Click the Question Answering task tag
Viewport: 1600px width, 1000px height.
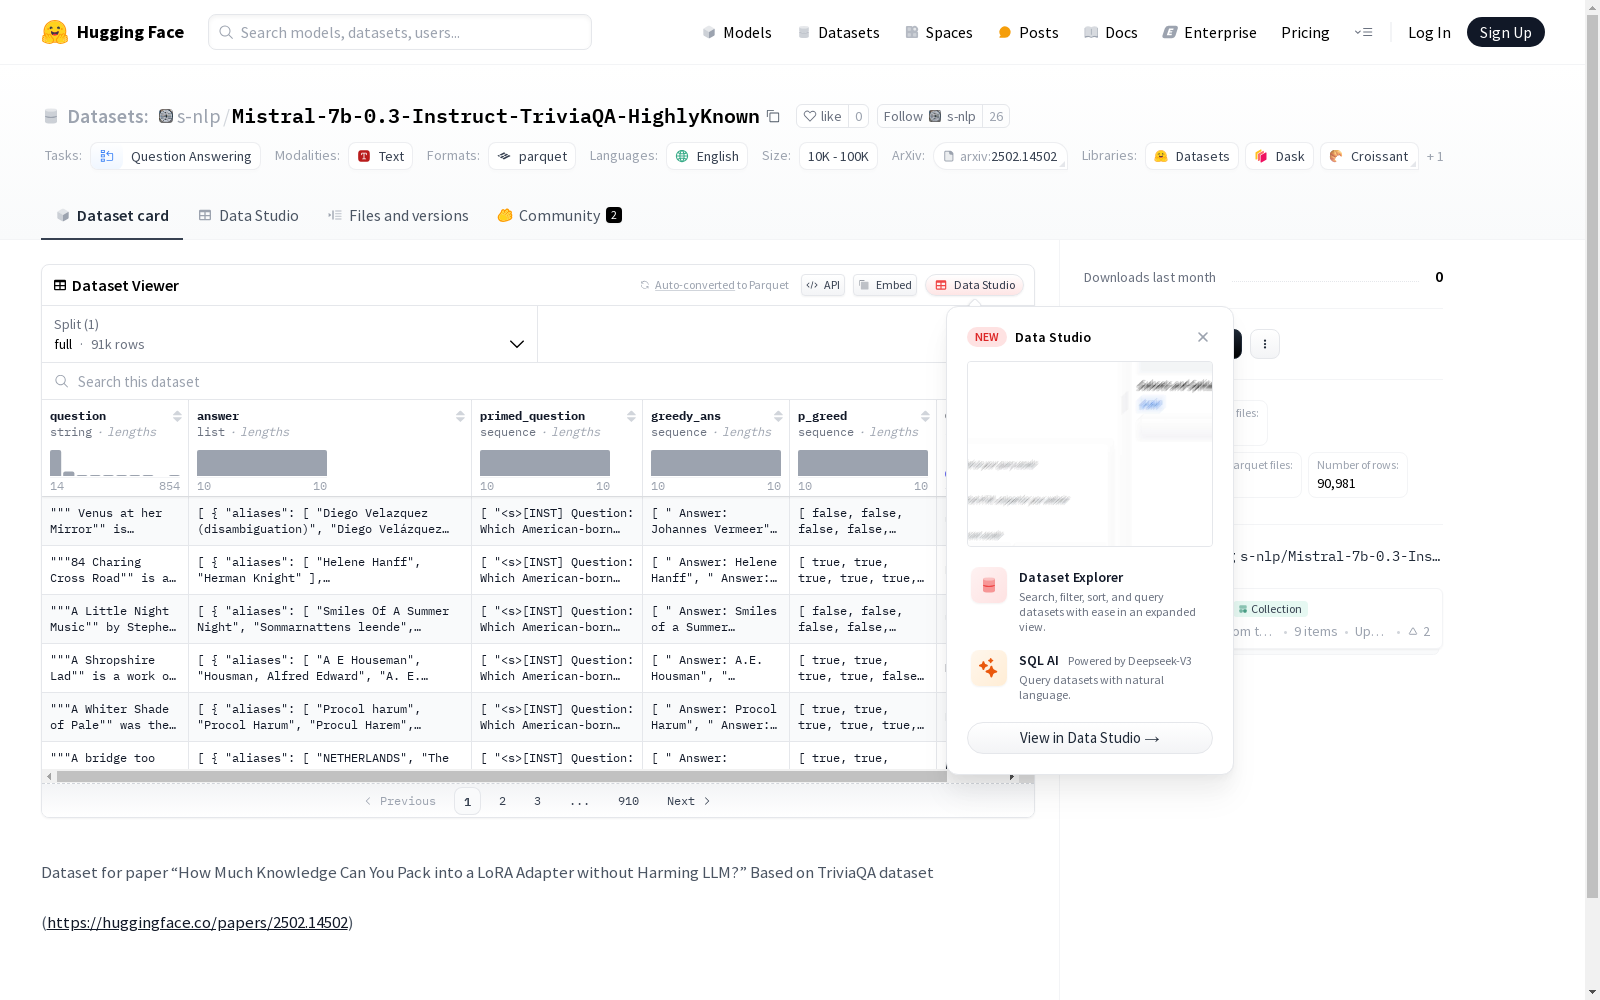[176, 156]
